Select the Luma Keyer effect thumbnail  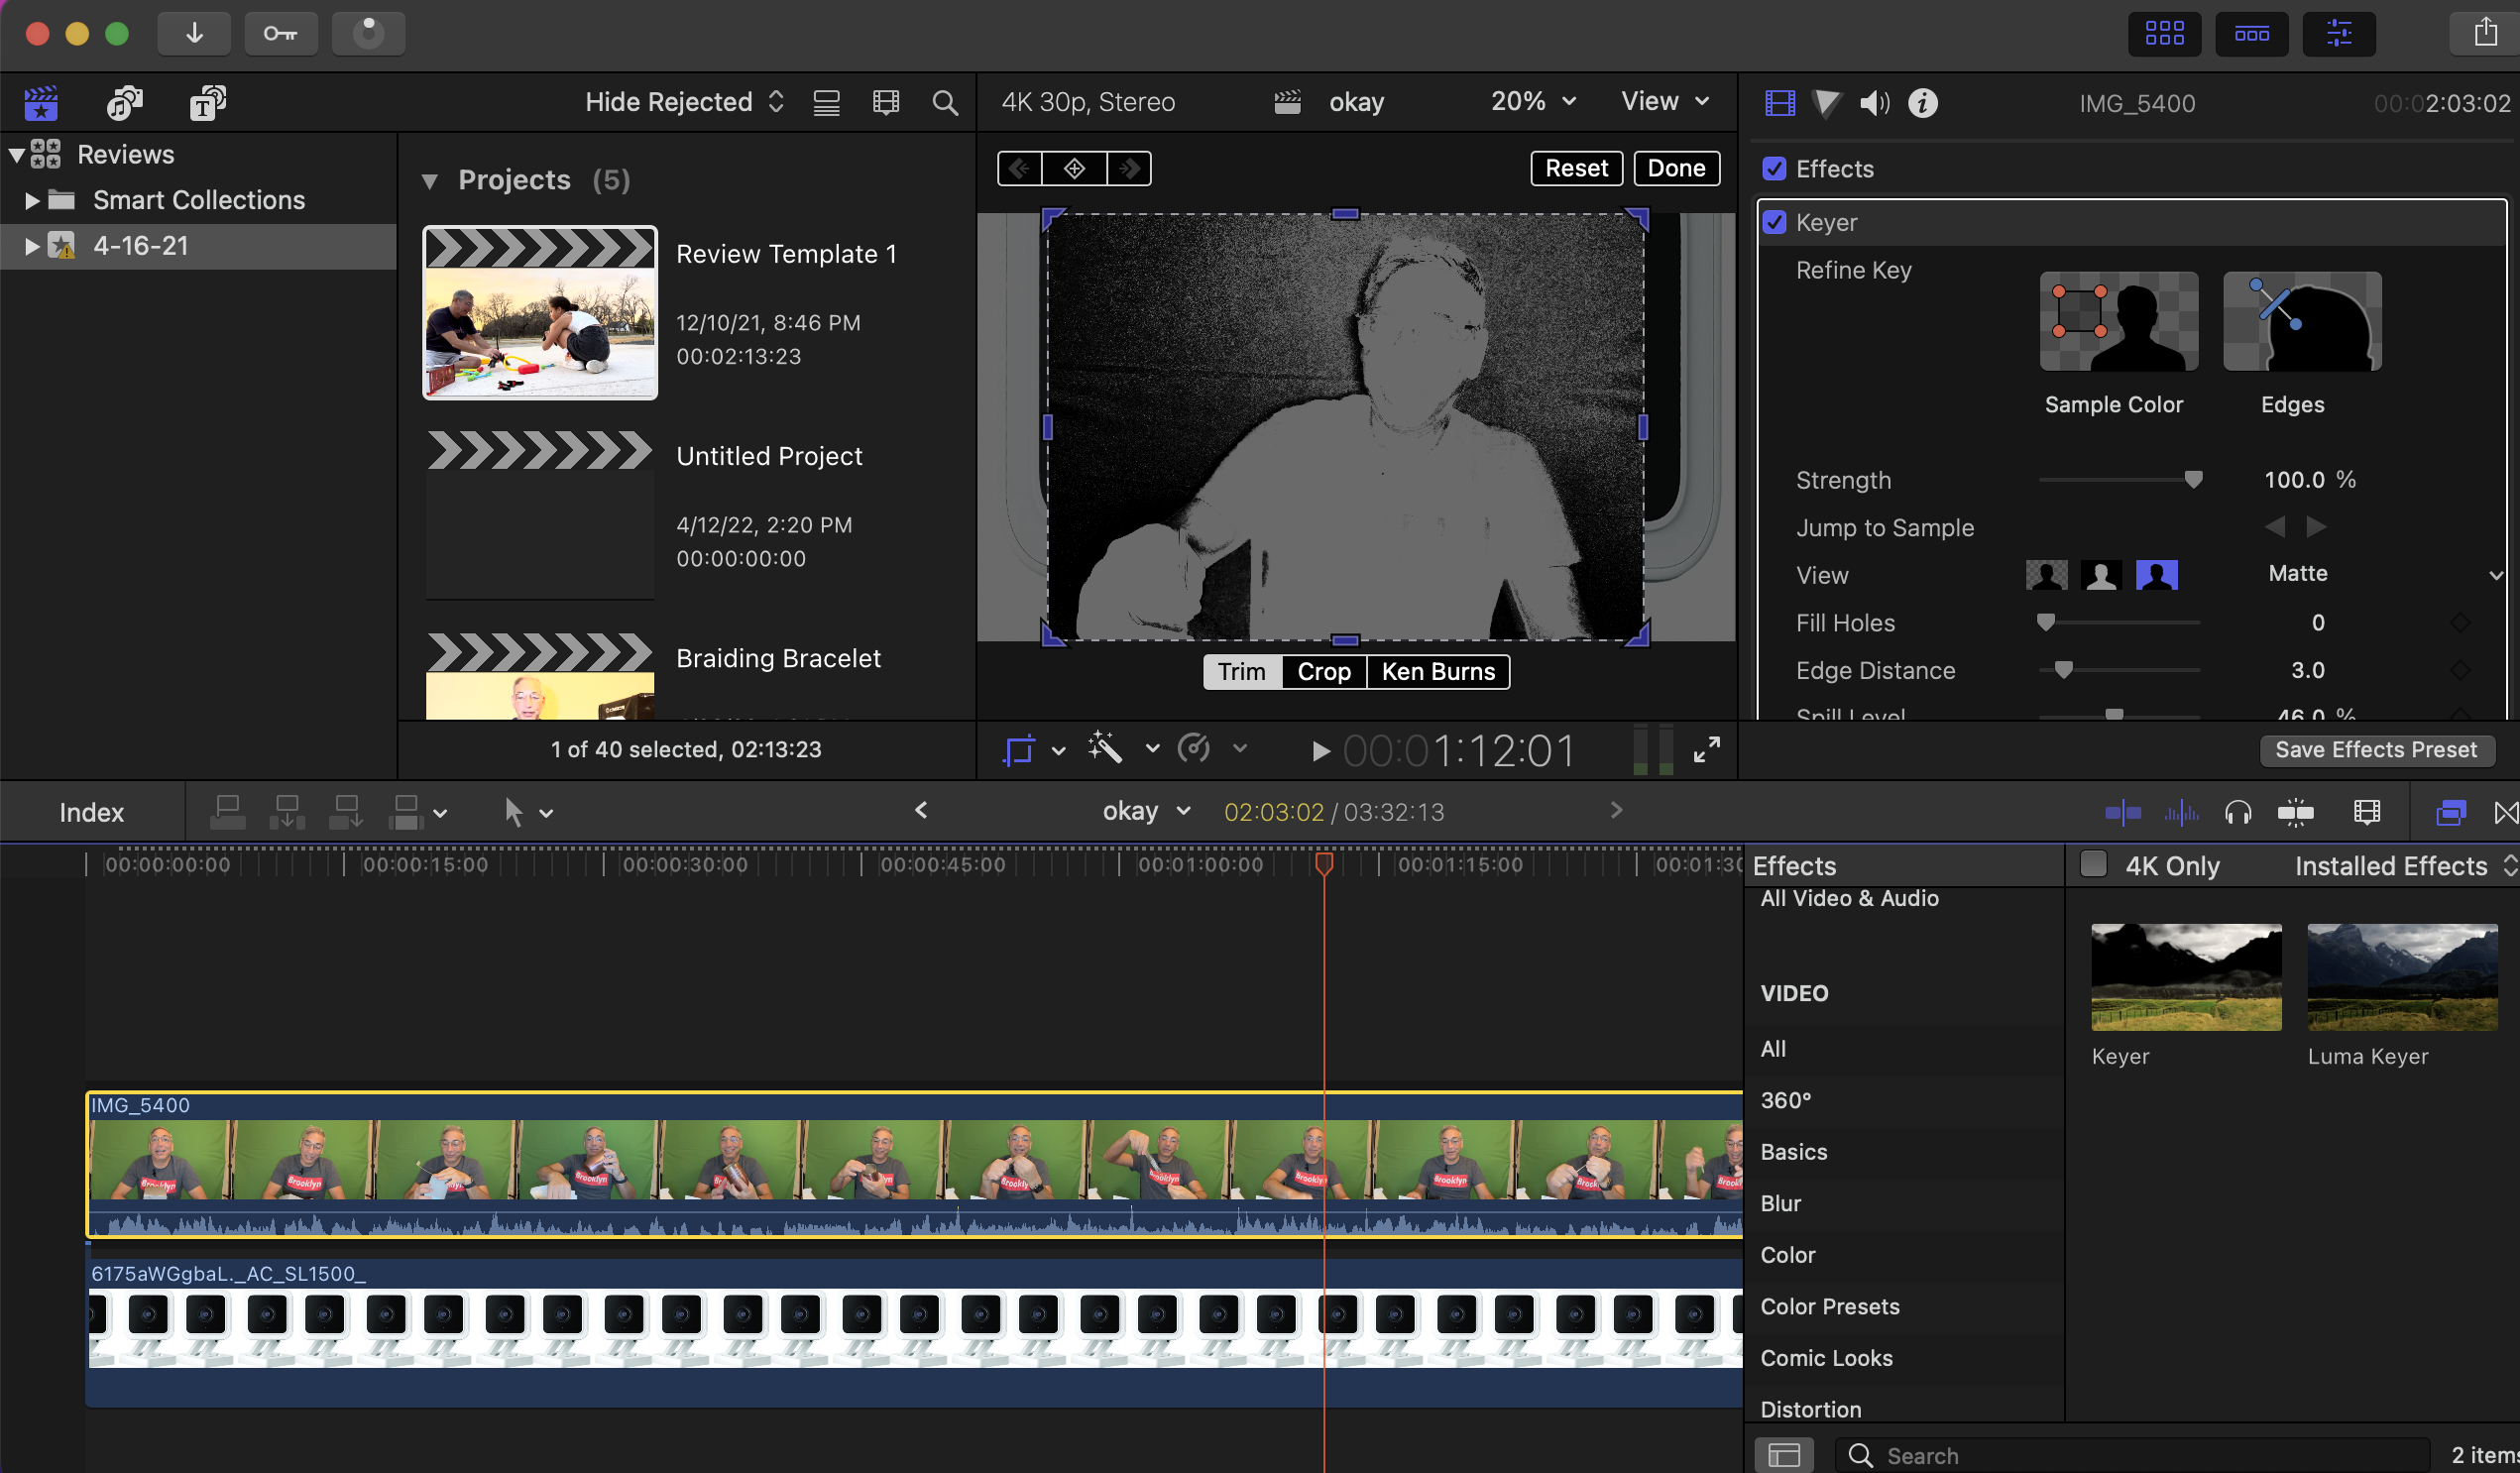click(2401, 977)
